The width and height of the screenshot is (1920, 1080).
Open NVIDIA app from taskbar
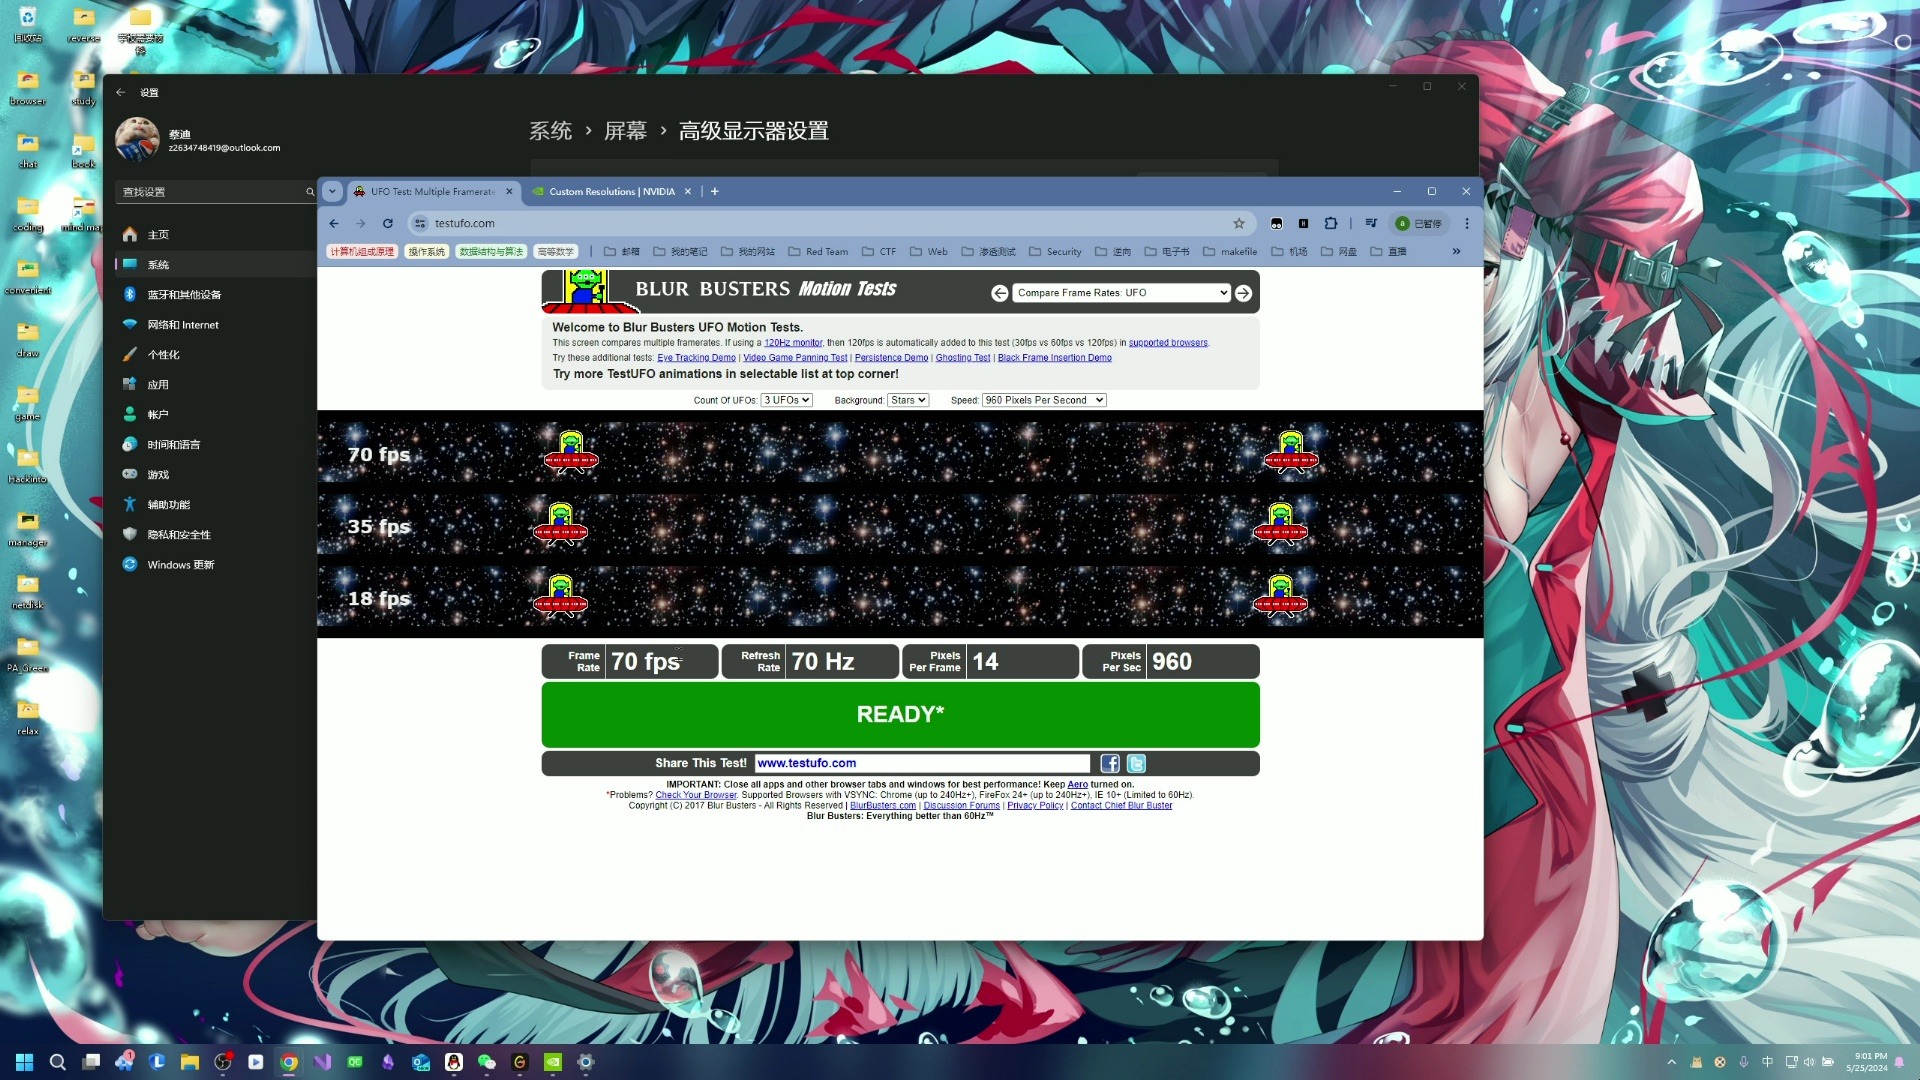tap(553, 1062)
